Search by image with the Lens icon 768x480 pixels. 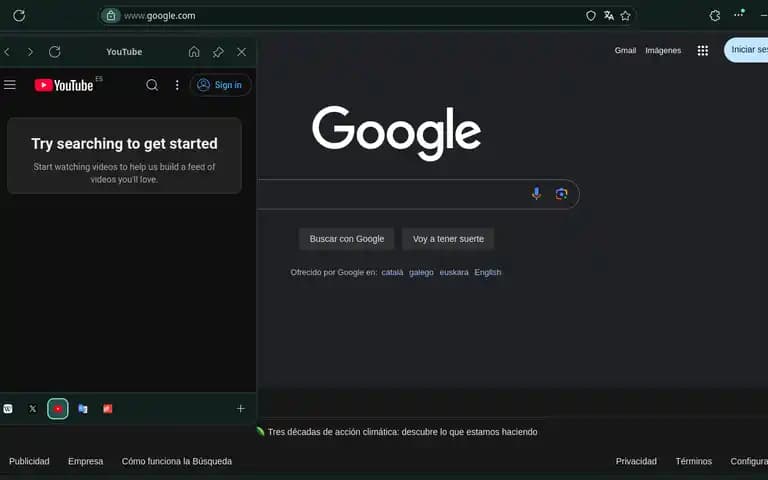coord(561,194)
